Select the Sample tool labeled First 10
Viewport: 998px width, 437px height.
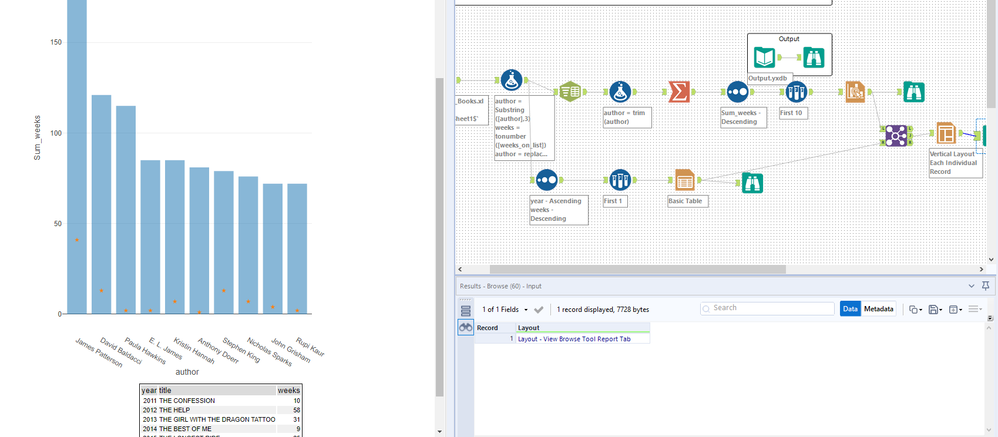point(796,92)
